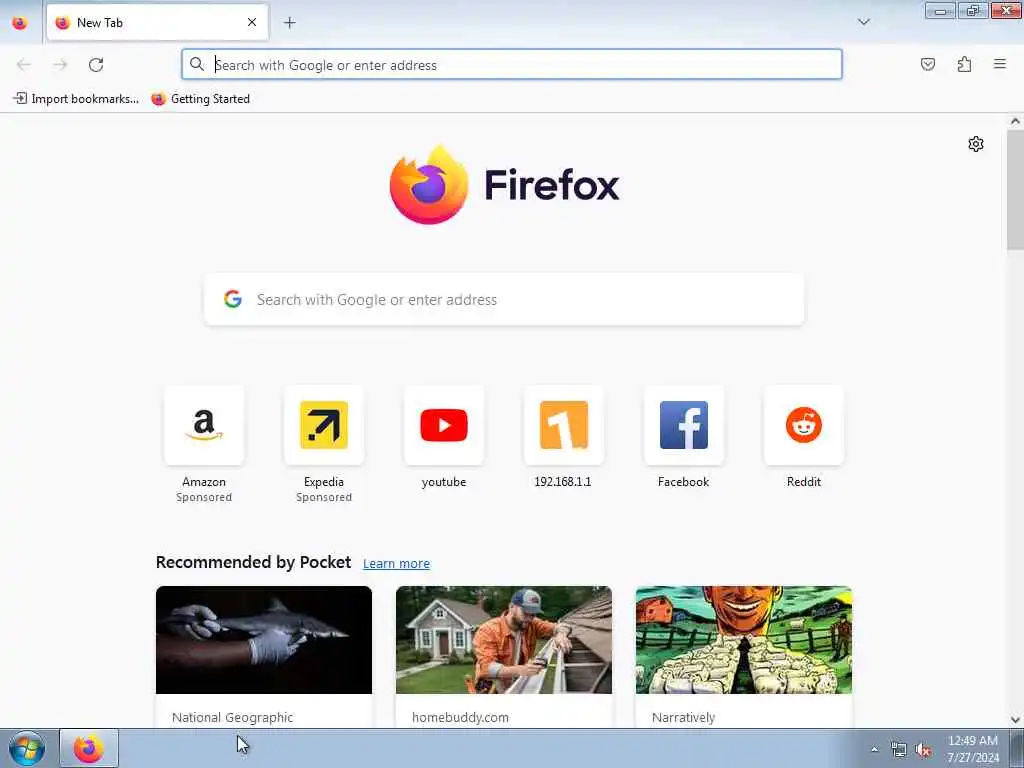Expand the list all tabs chevron
The image size is (1024, 768).
pyautogui.click(x=863, y=22)
